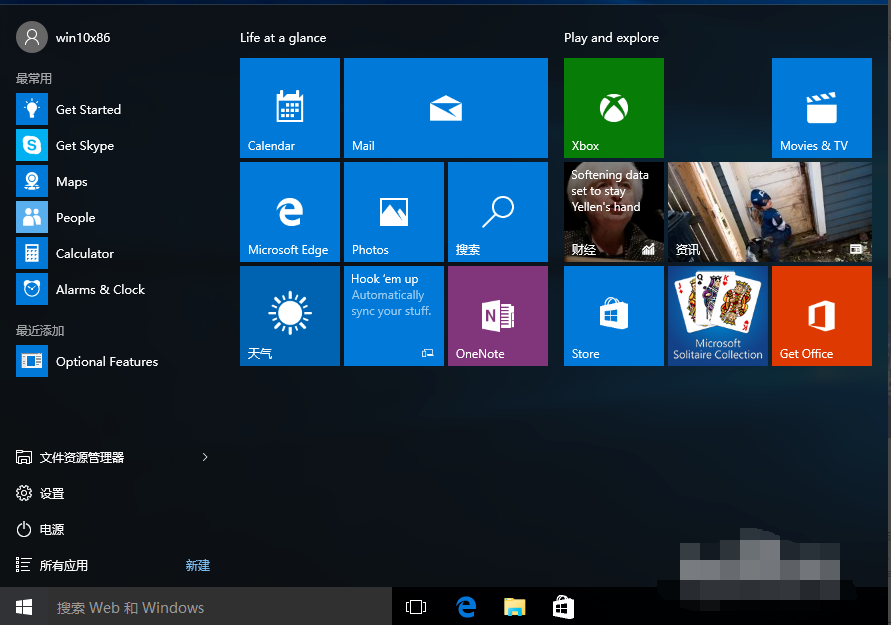This screenshot has height=625, width=891.
Task: Launch the Store tile
Action: (613, 316)
